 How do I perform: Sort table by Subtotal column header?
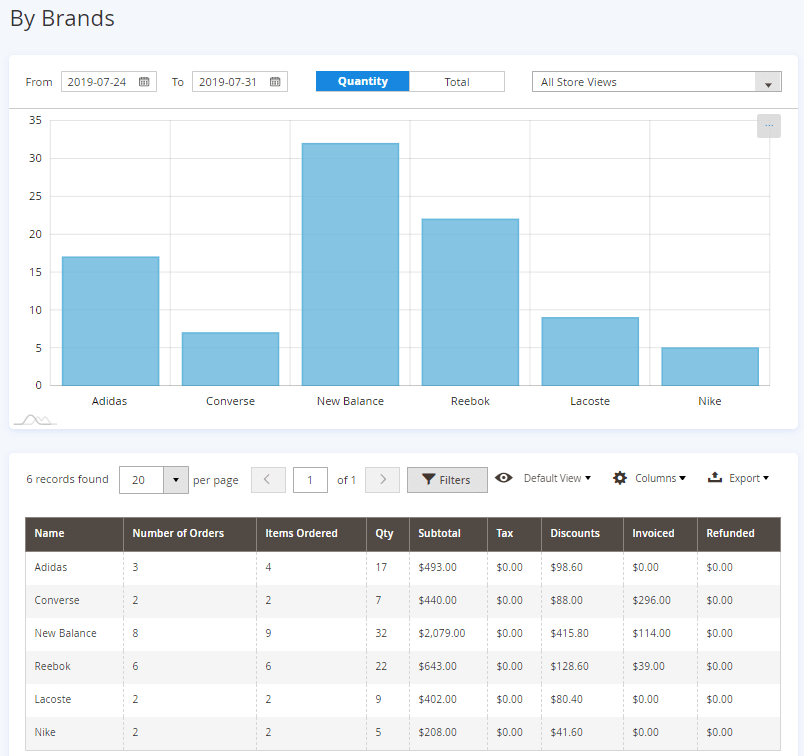[x=439, y=534]
